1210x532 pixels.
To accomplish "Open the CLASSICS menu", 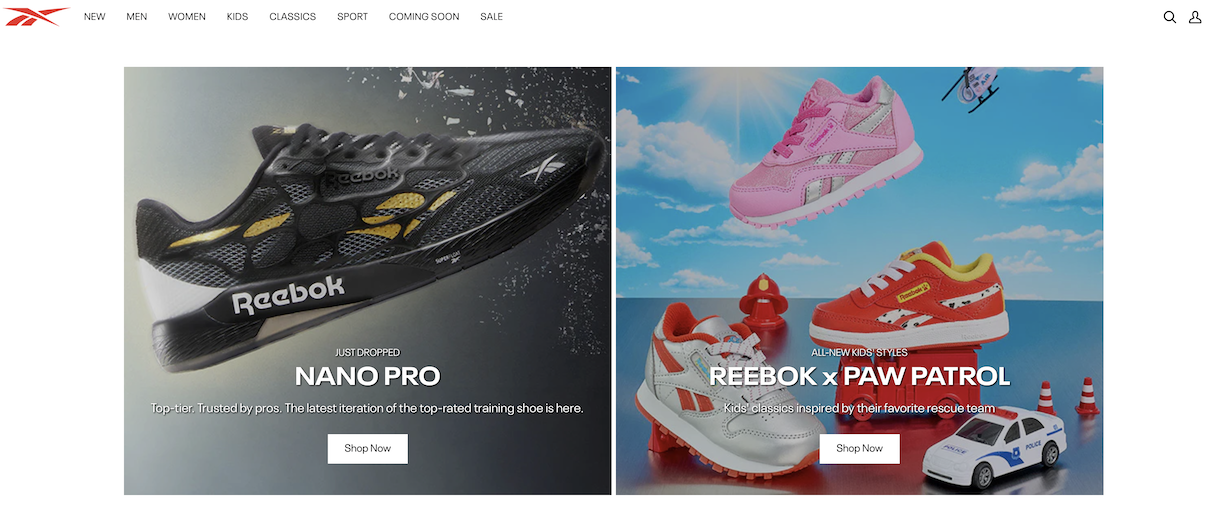I will (293, 17).
